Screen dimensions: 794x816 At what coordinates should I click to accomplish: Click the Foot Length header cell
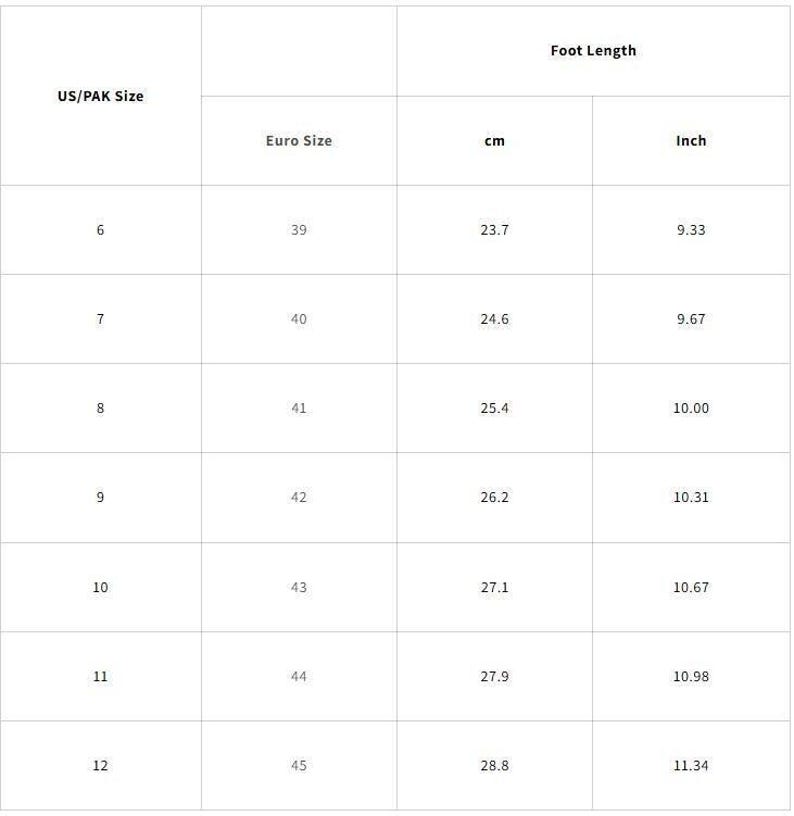pos(593,51)
